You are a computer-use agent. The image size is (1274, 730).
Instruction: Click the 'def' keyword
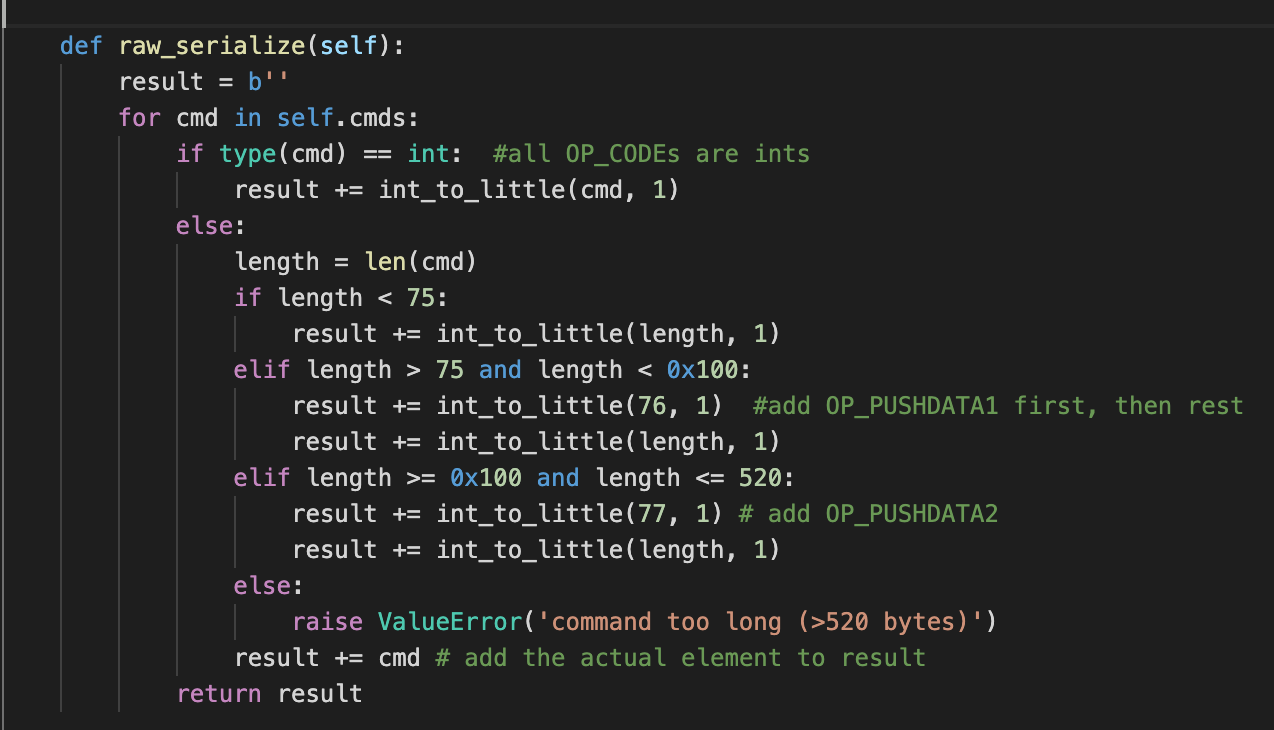tap(82, 46)
